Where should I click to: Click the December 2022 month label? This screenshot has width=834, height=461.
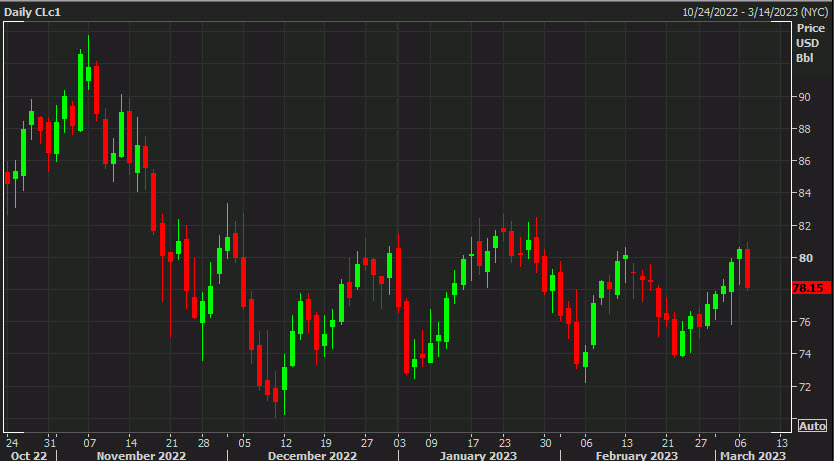pyautogui.click(x=312, y=455)
